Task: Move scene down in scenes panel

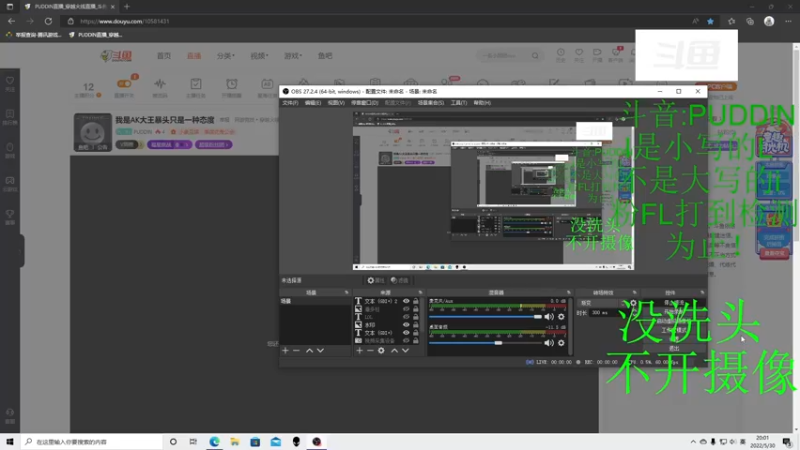Action: click(x=320, y=351)
